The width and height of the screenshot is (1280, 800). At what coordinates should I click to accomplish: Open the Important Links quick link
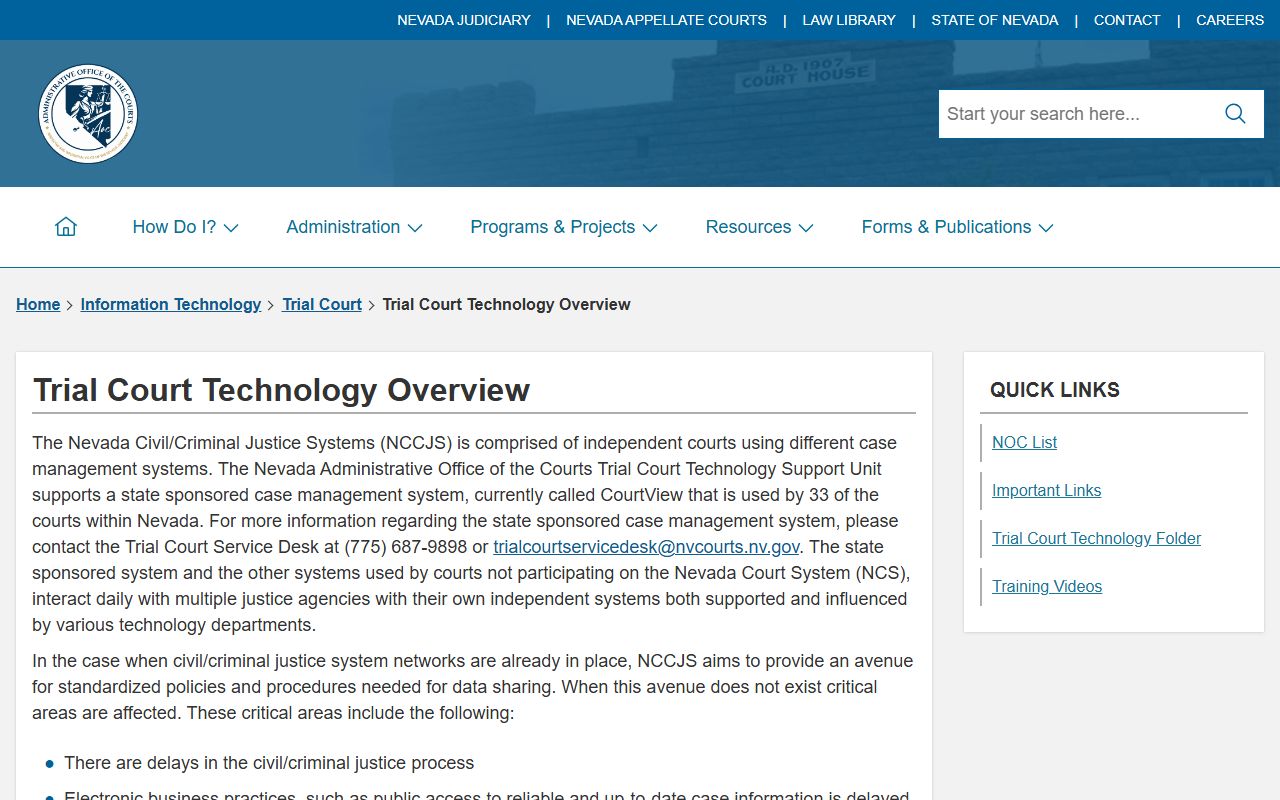pos(1046,490)
